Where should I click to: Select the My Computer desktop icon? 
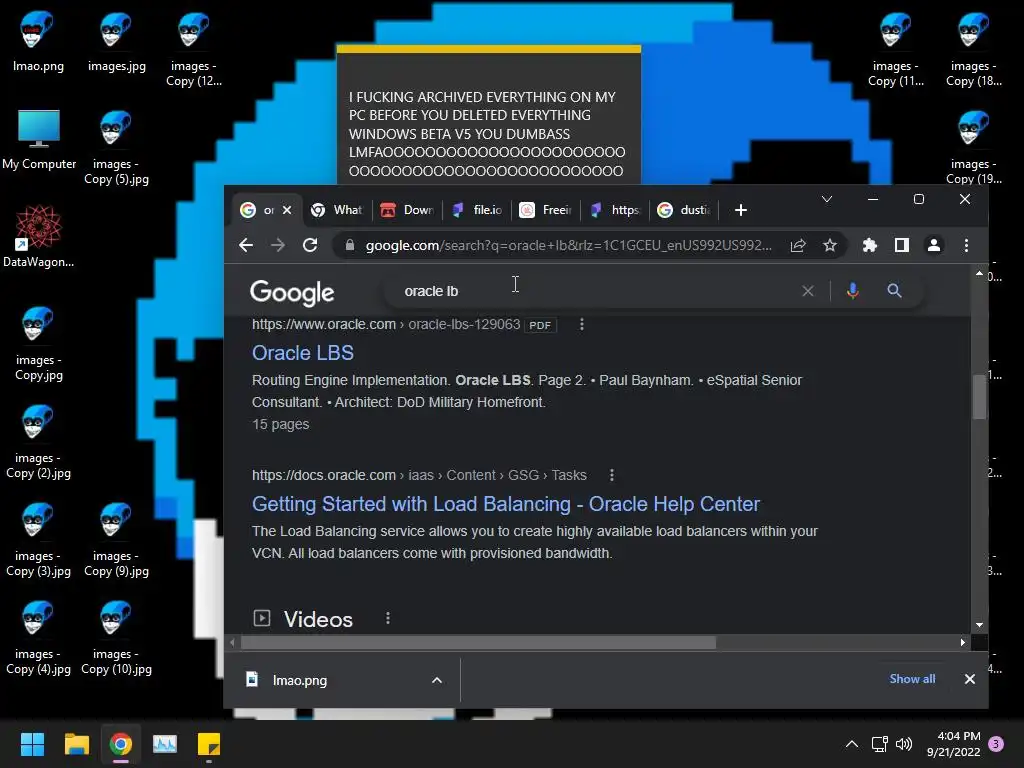(x=39, y=139)
